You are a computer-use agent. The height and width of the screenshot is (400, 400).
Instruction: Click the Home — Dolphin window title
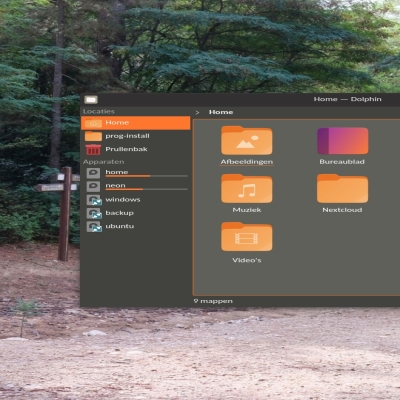(x=347, y=99)
